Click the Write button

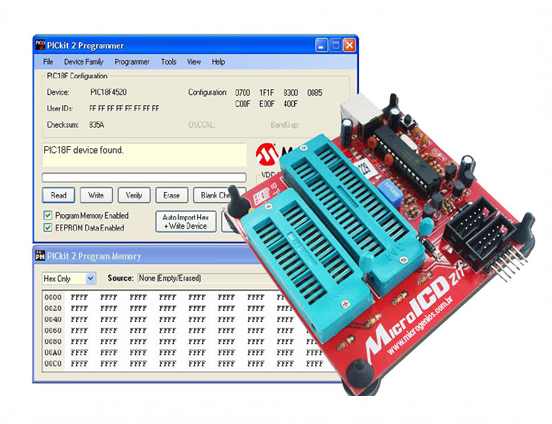pos(96,195)
